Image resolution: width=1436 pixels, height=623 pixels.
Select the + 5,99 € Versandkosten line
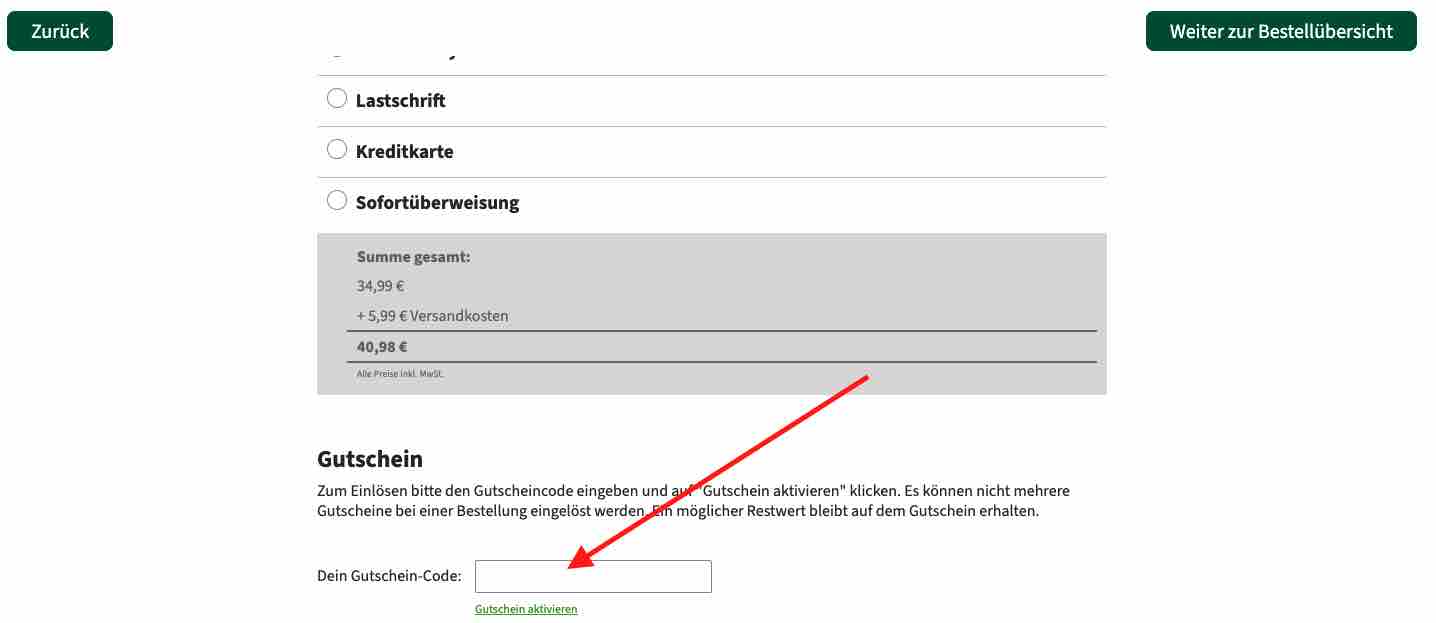pyautogui.click(x=433, y=316)
